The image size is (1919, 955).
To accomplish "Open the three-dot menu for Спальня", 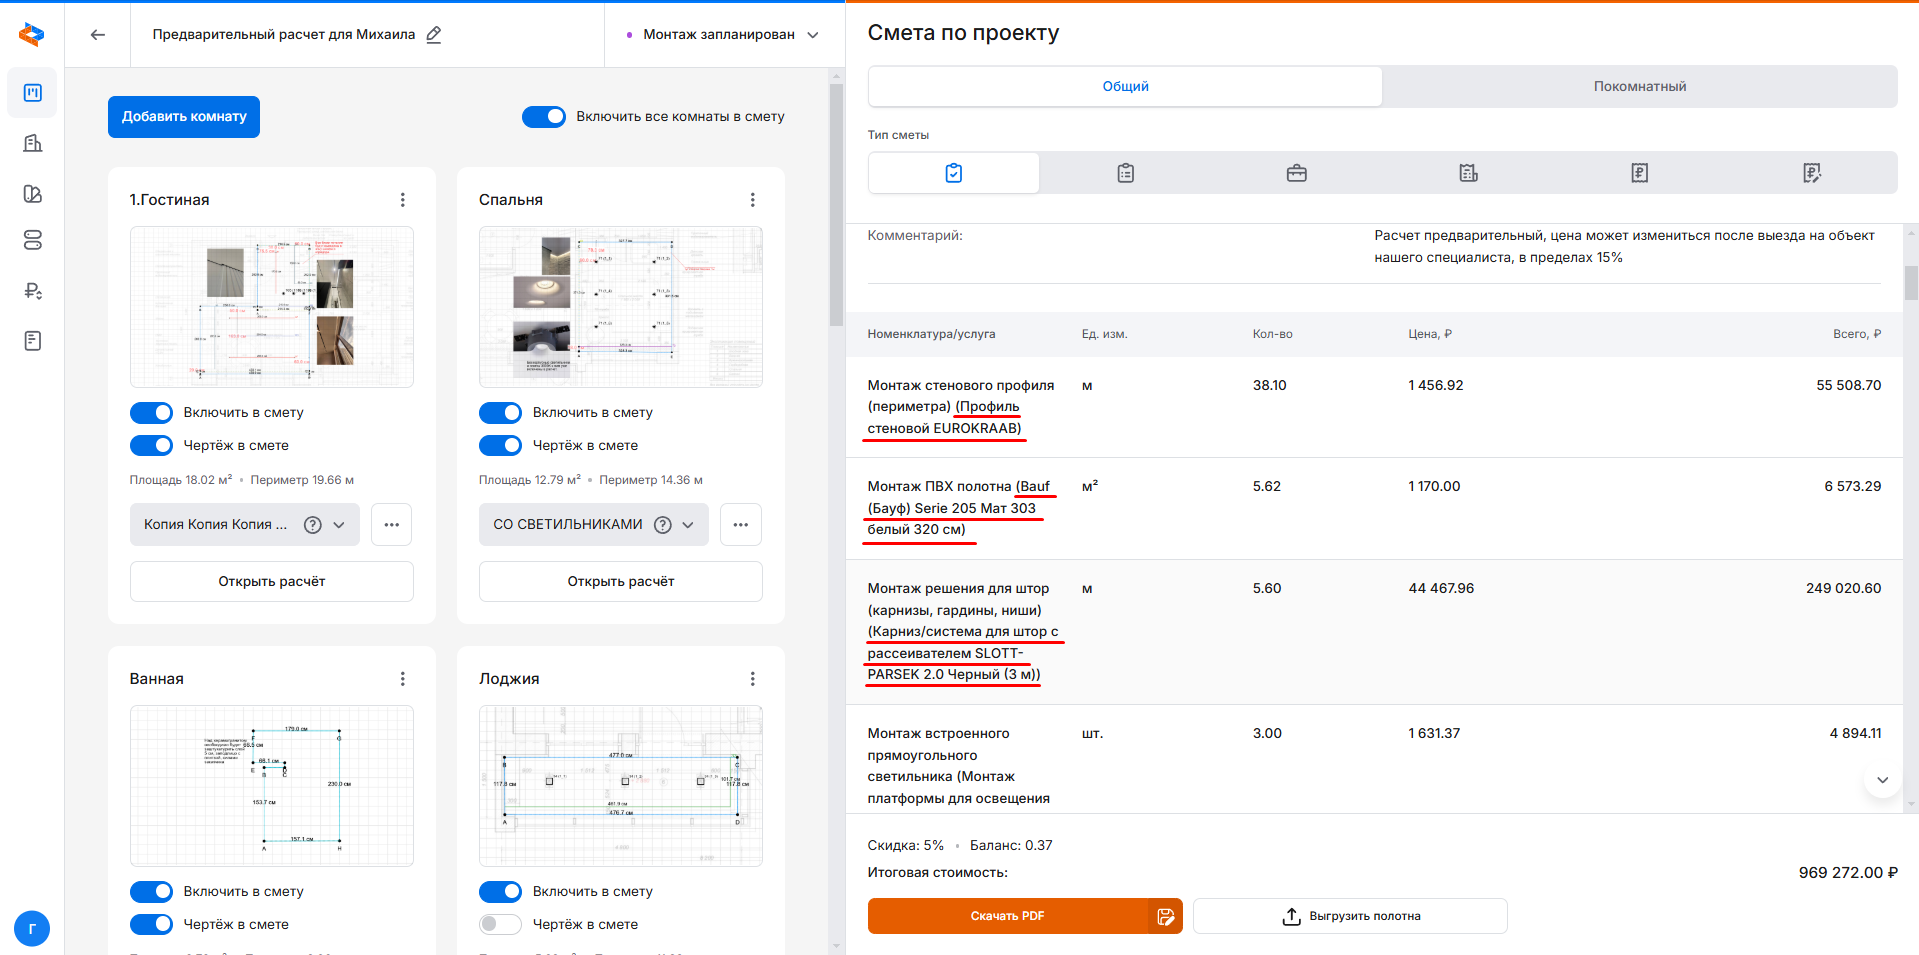I will [x=752, y=200].
